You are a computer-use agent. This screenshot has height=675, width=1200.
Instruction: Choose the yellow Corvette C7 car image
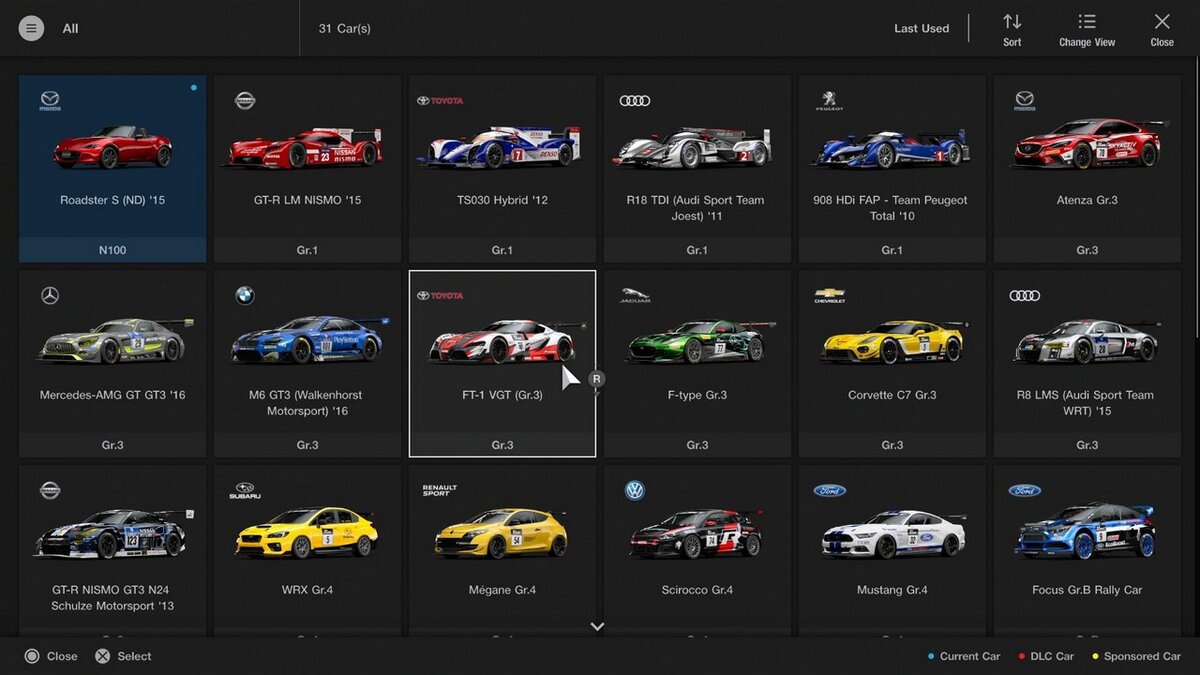[893, 341]
